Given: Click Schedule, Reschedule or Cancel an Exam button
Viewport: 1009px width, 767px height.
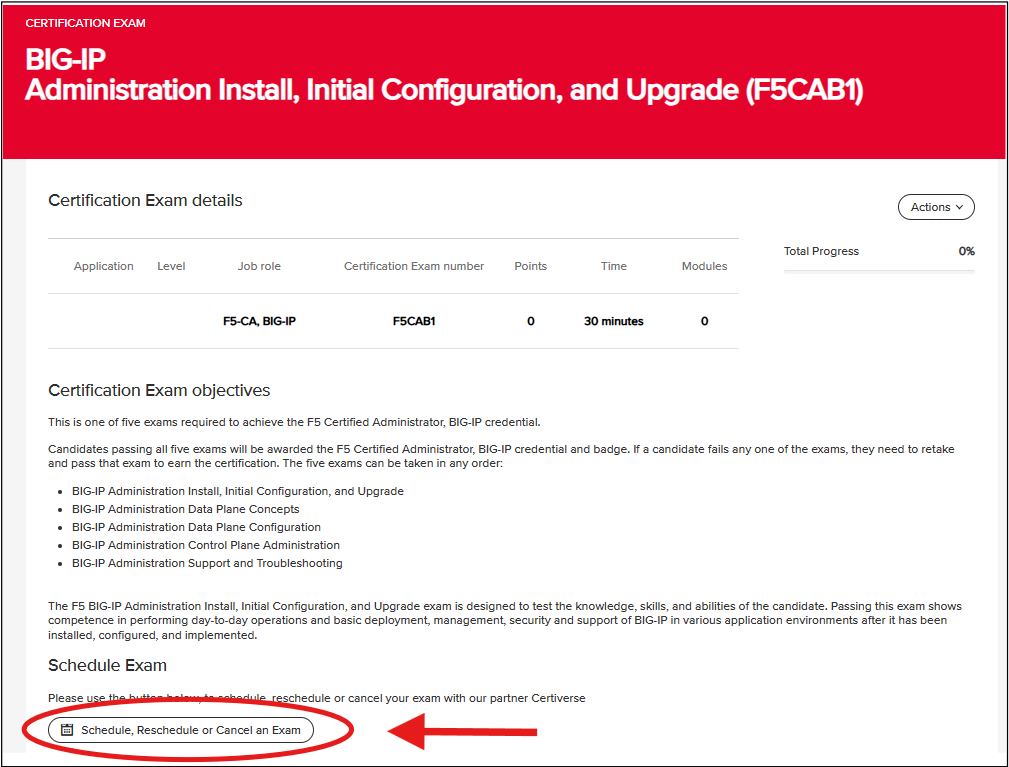Looking at the screenshot, I should click(x=181, y=730).
